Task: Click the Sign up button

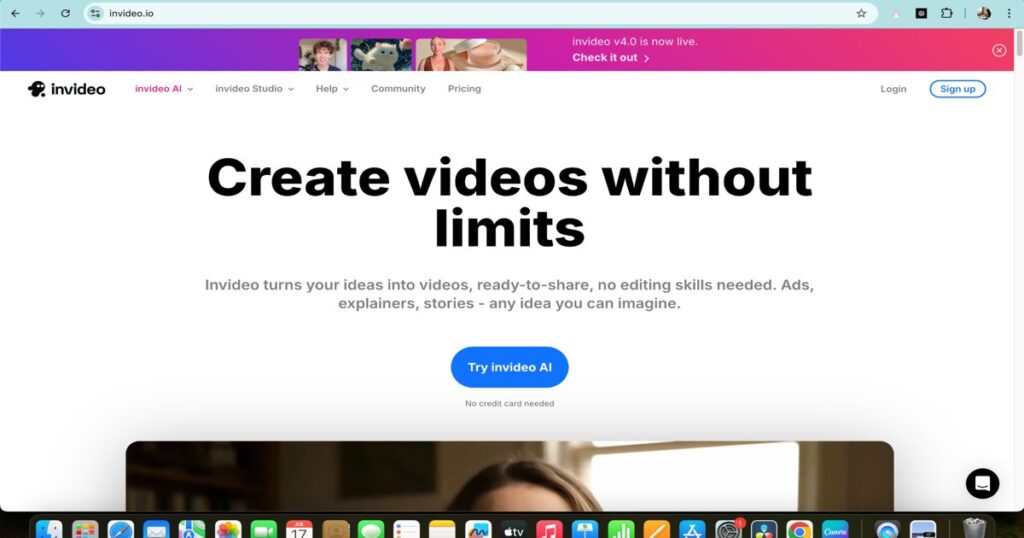Action: tap(957, 89)
